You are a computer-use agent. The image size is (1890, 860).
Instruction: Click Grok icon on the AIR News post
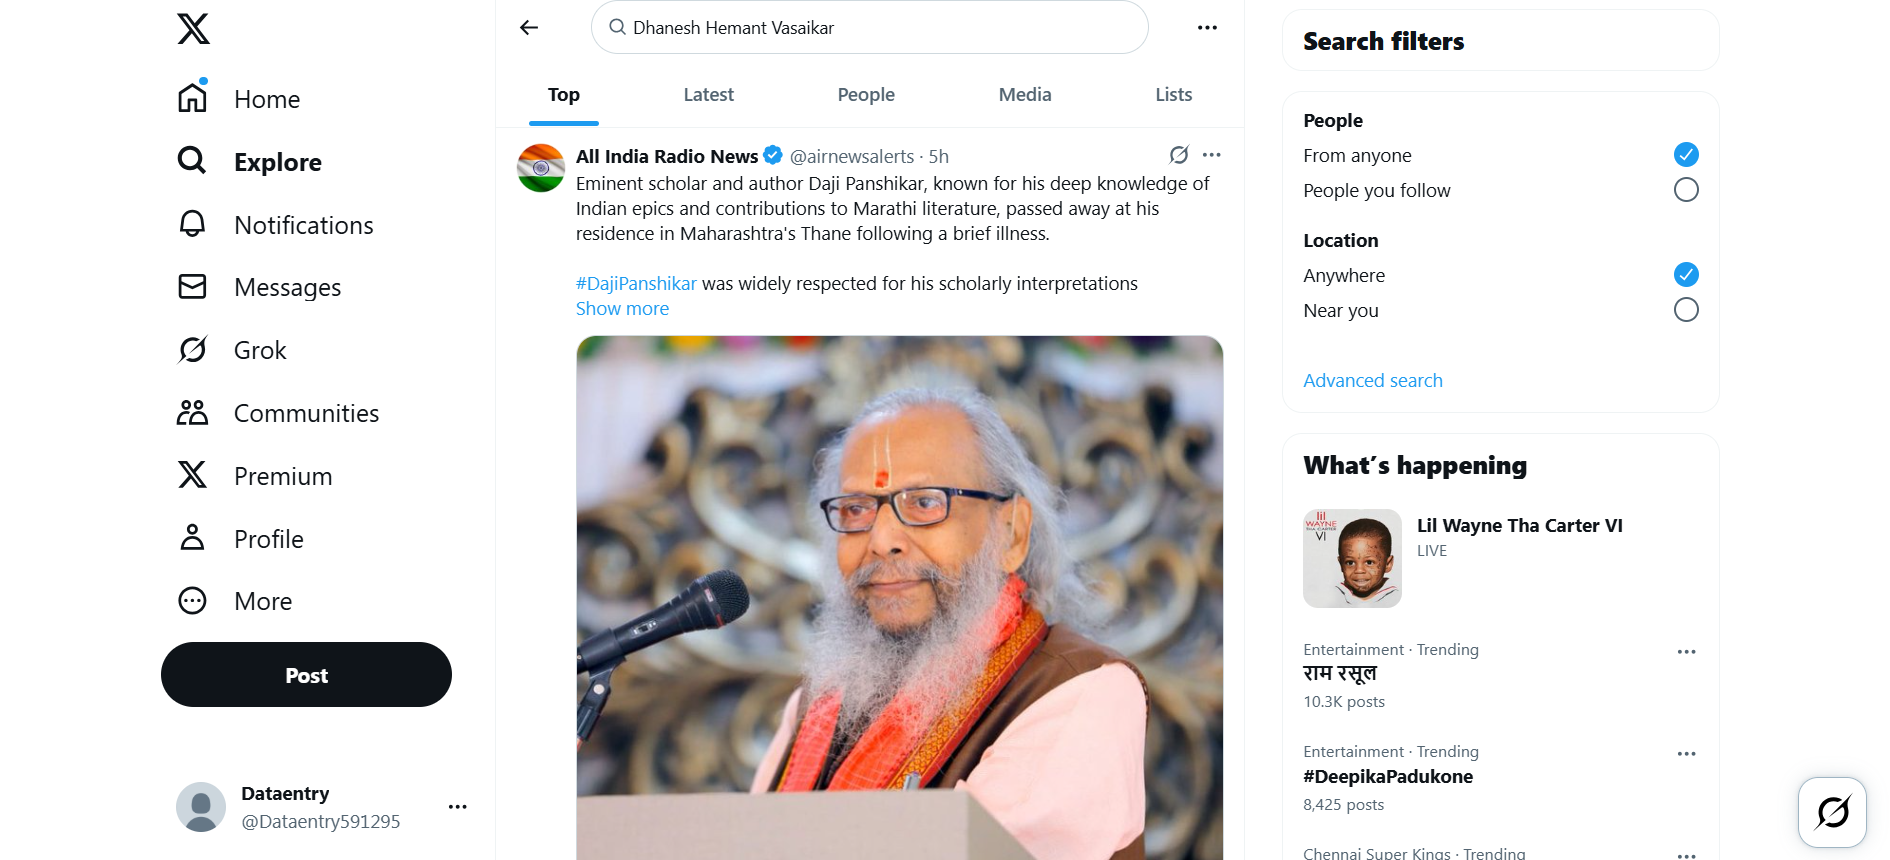click(x=1179, y=155)
